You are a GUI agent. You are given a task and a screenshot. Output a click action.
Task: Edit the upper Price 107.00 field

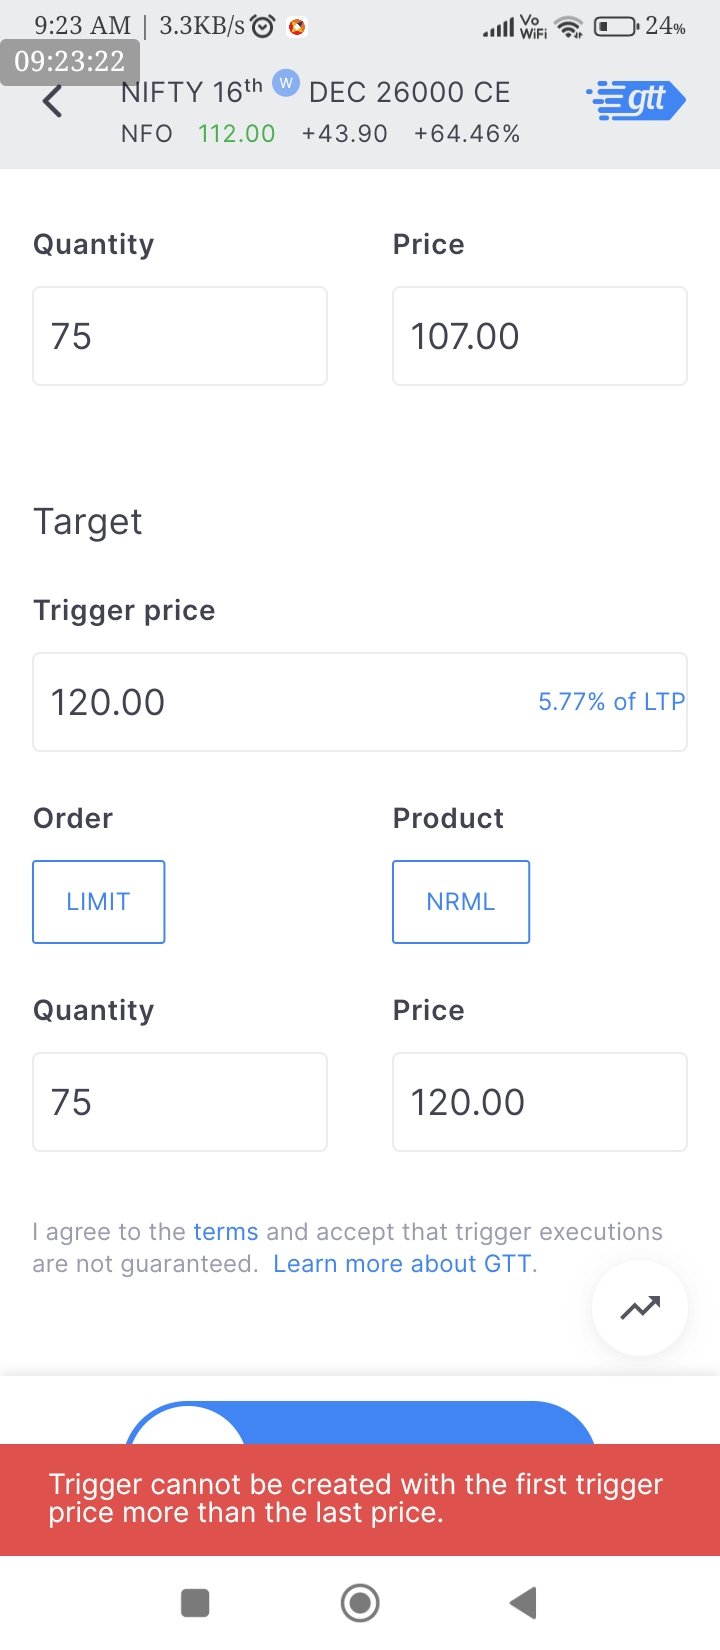(x=540, y=336)
